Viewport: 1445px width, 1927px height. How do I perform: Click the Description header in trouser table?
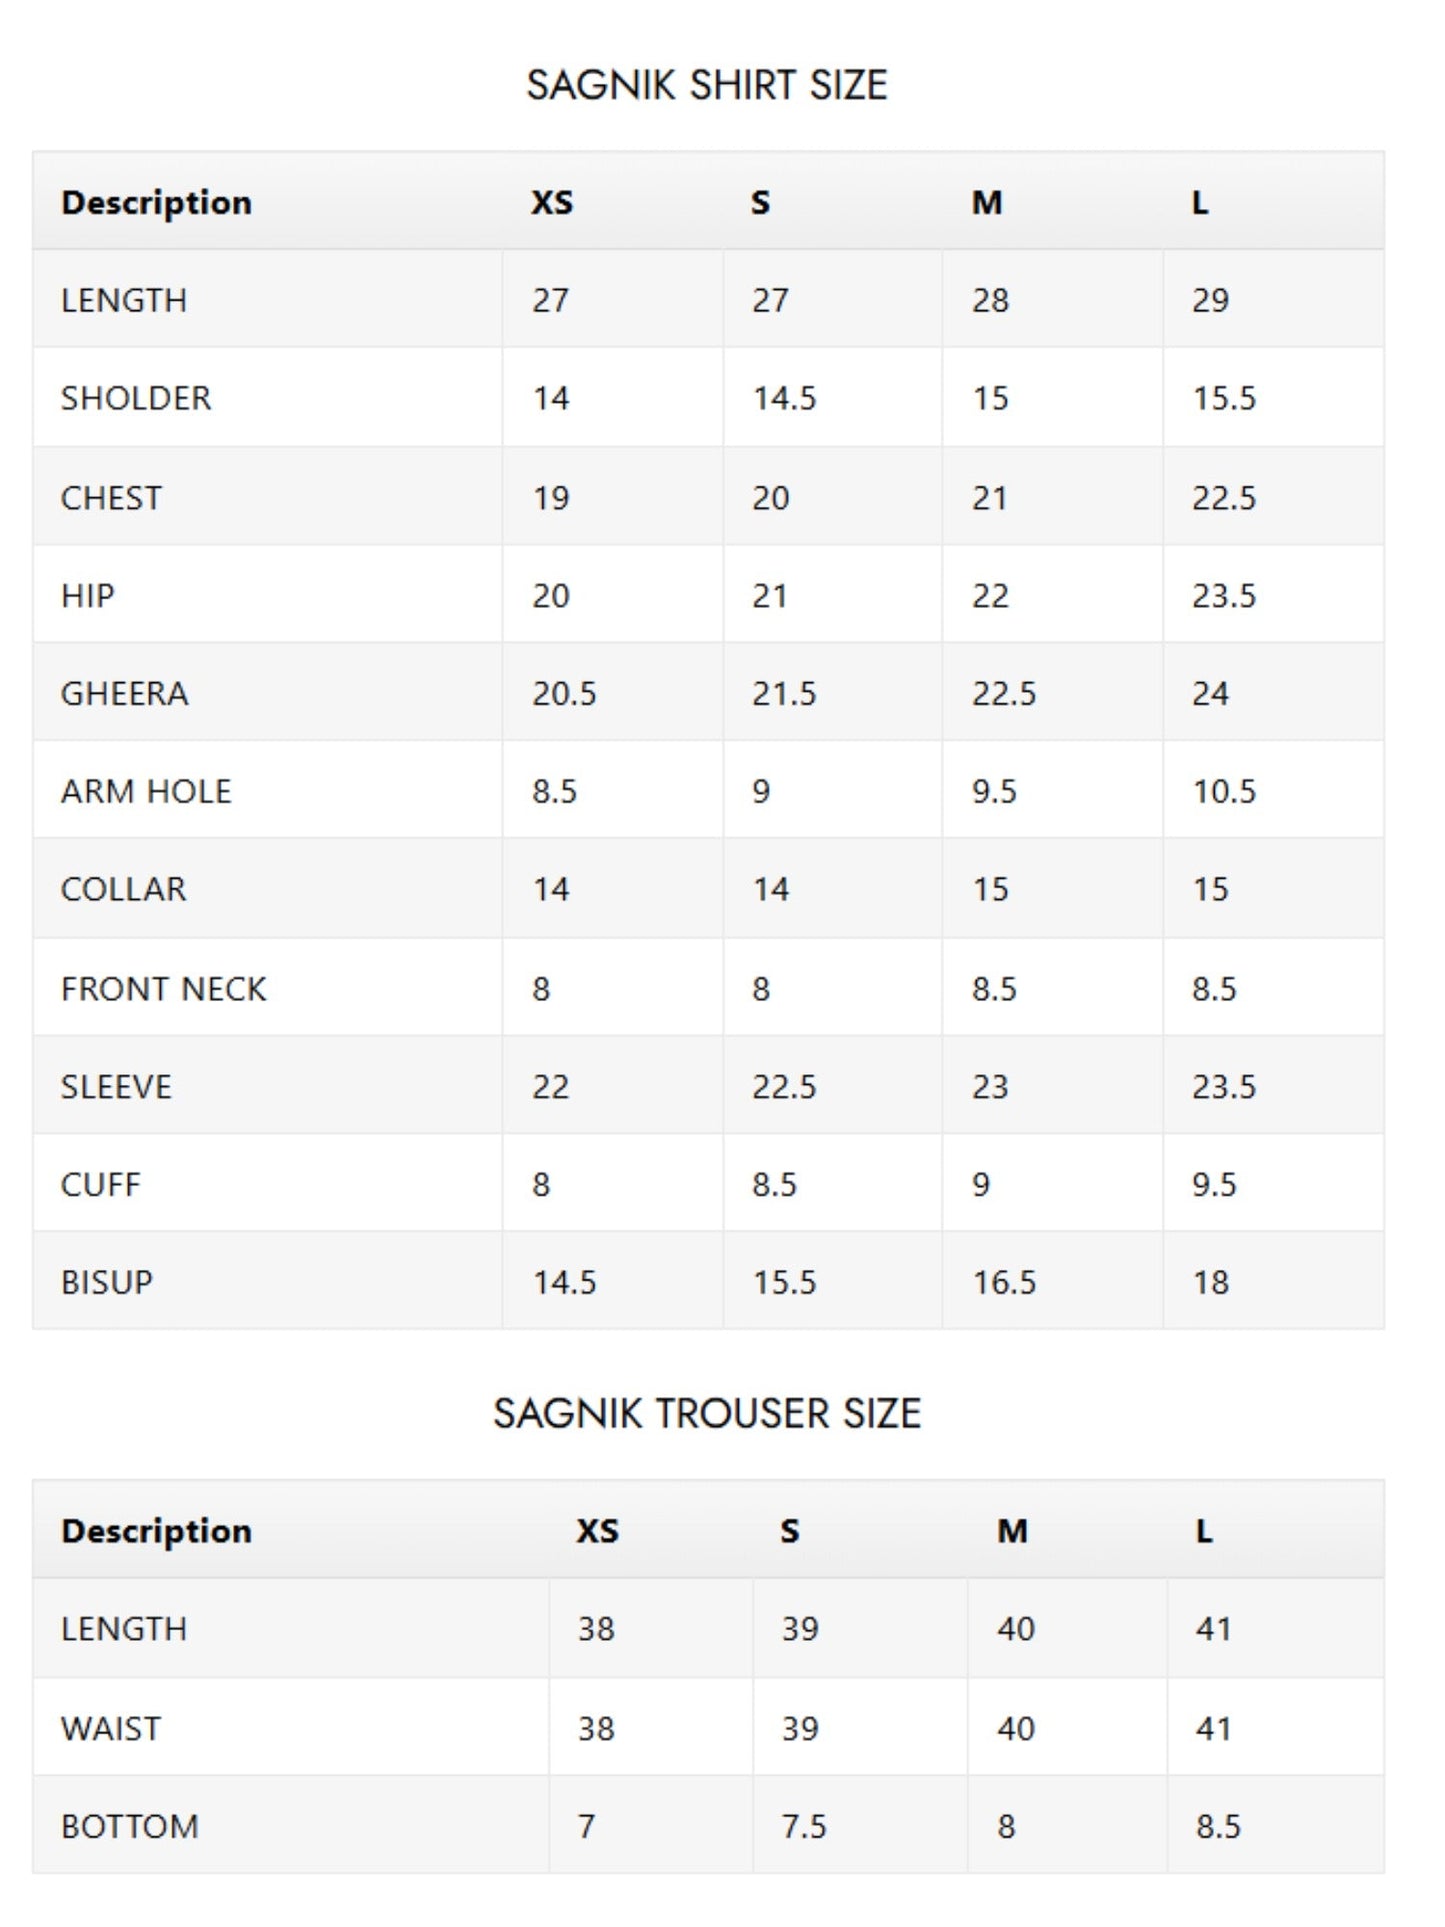[156, 1530]
